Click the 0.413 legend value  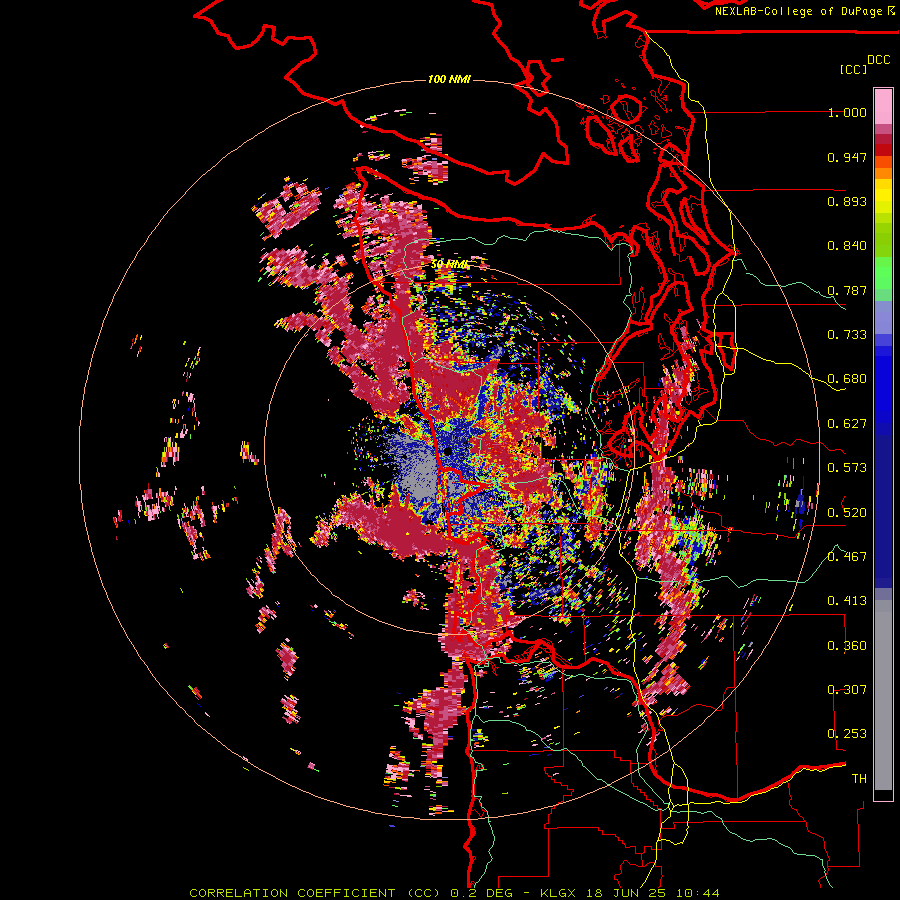(x=847, y=601)
